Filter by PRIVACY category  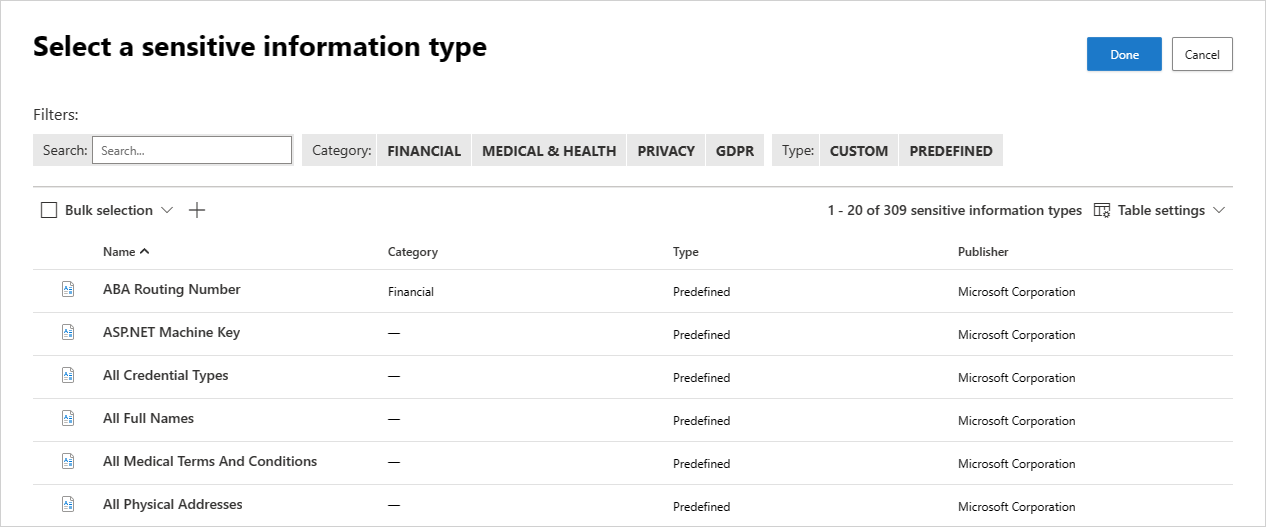tap(666, 151)
